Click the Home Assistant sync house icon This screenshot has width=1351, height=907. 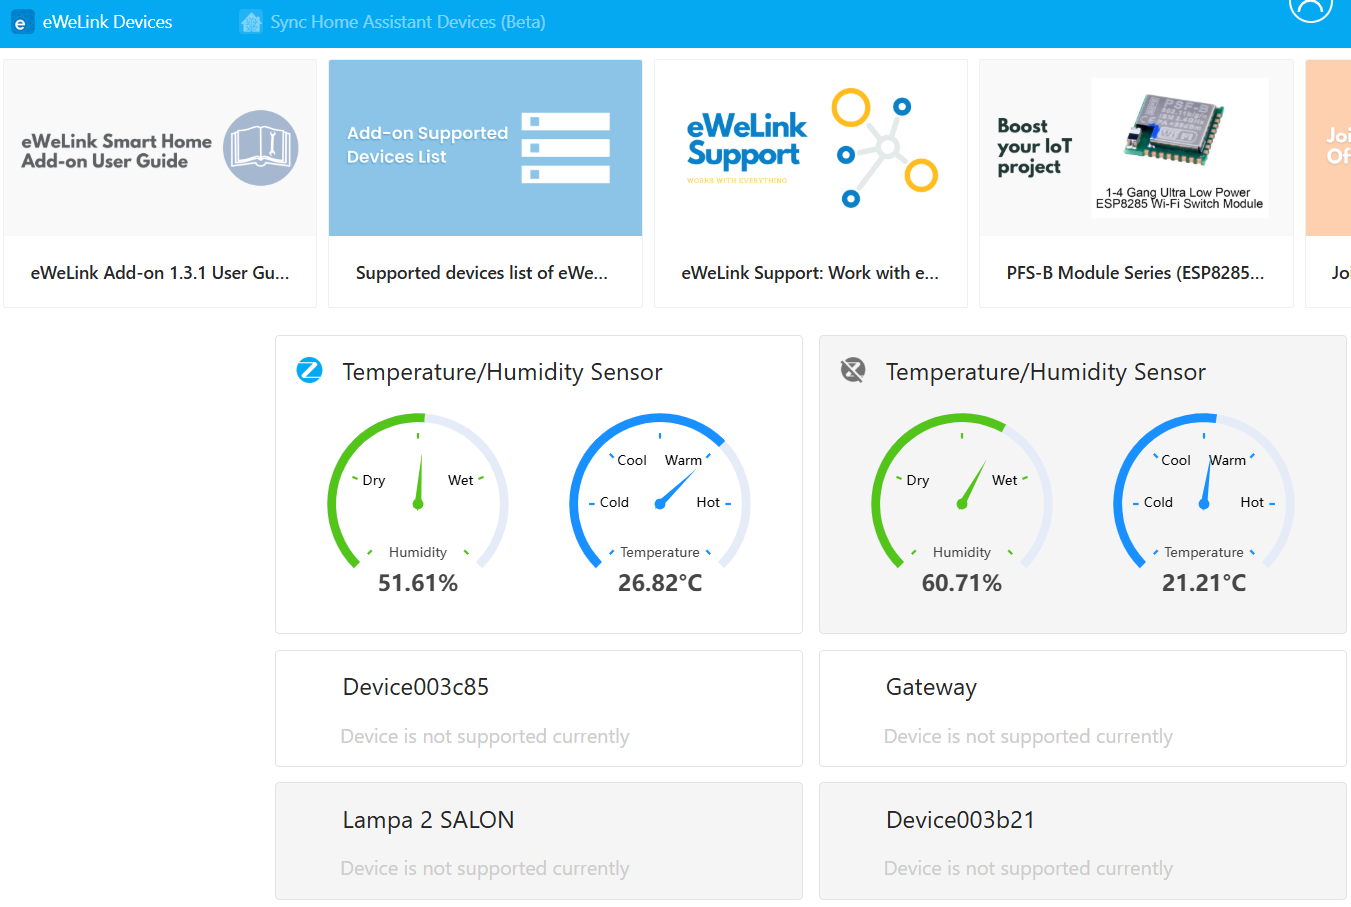251,22
